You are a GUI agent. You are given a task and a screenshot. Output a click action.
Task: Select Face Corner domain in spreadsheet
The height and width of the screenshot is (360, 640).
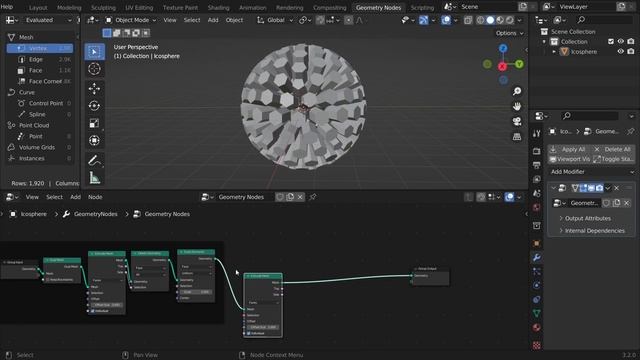click(x=40, y=81)
